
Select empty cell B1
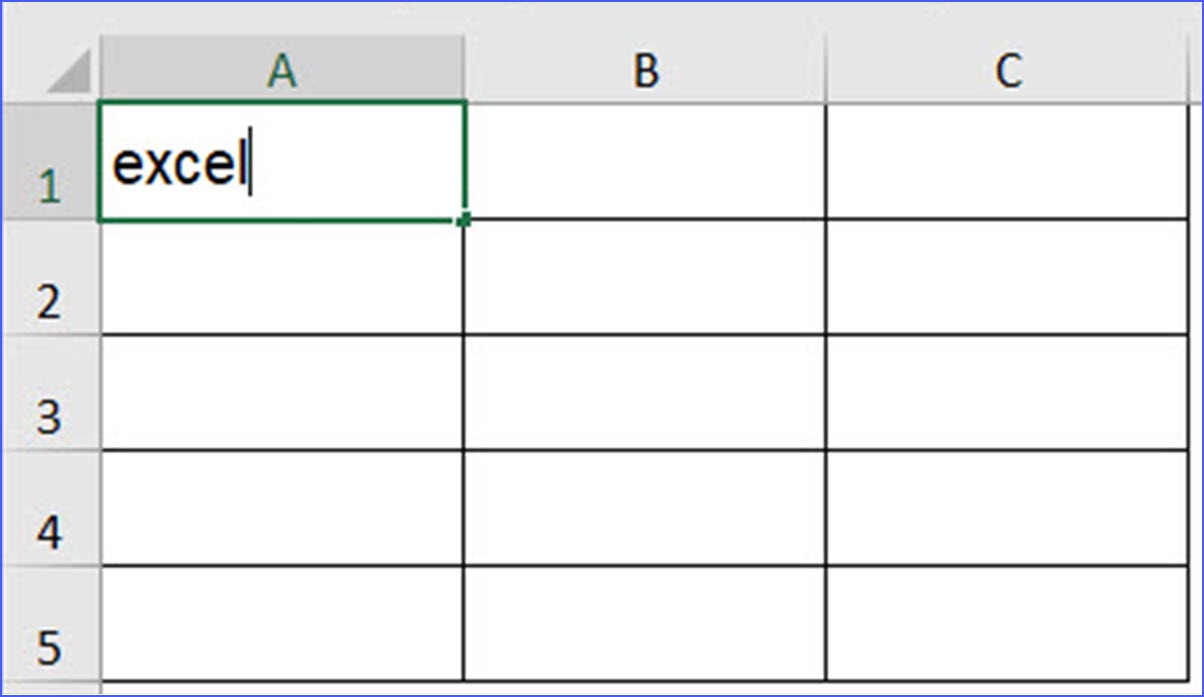coord(647,158)
